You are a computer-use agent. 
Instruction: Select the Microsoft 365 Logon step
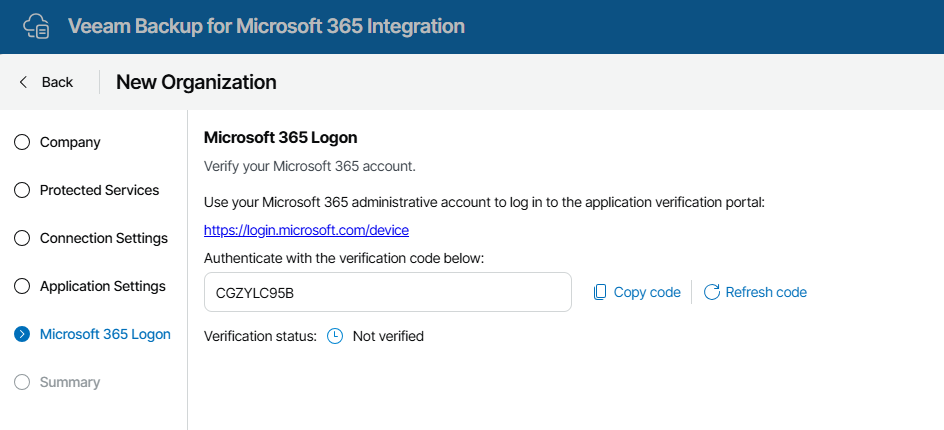[92, 334]
